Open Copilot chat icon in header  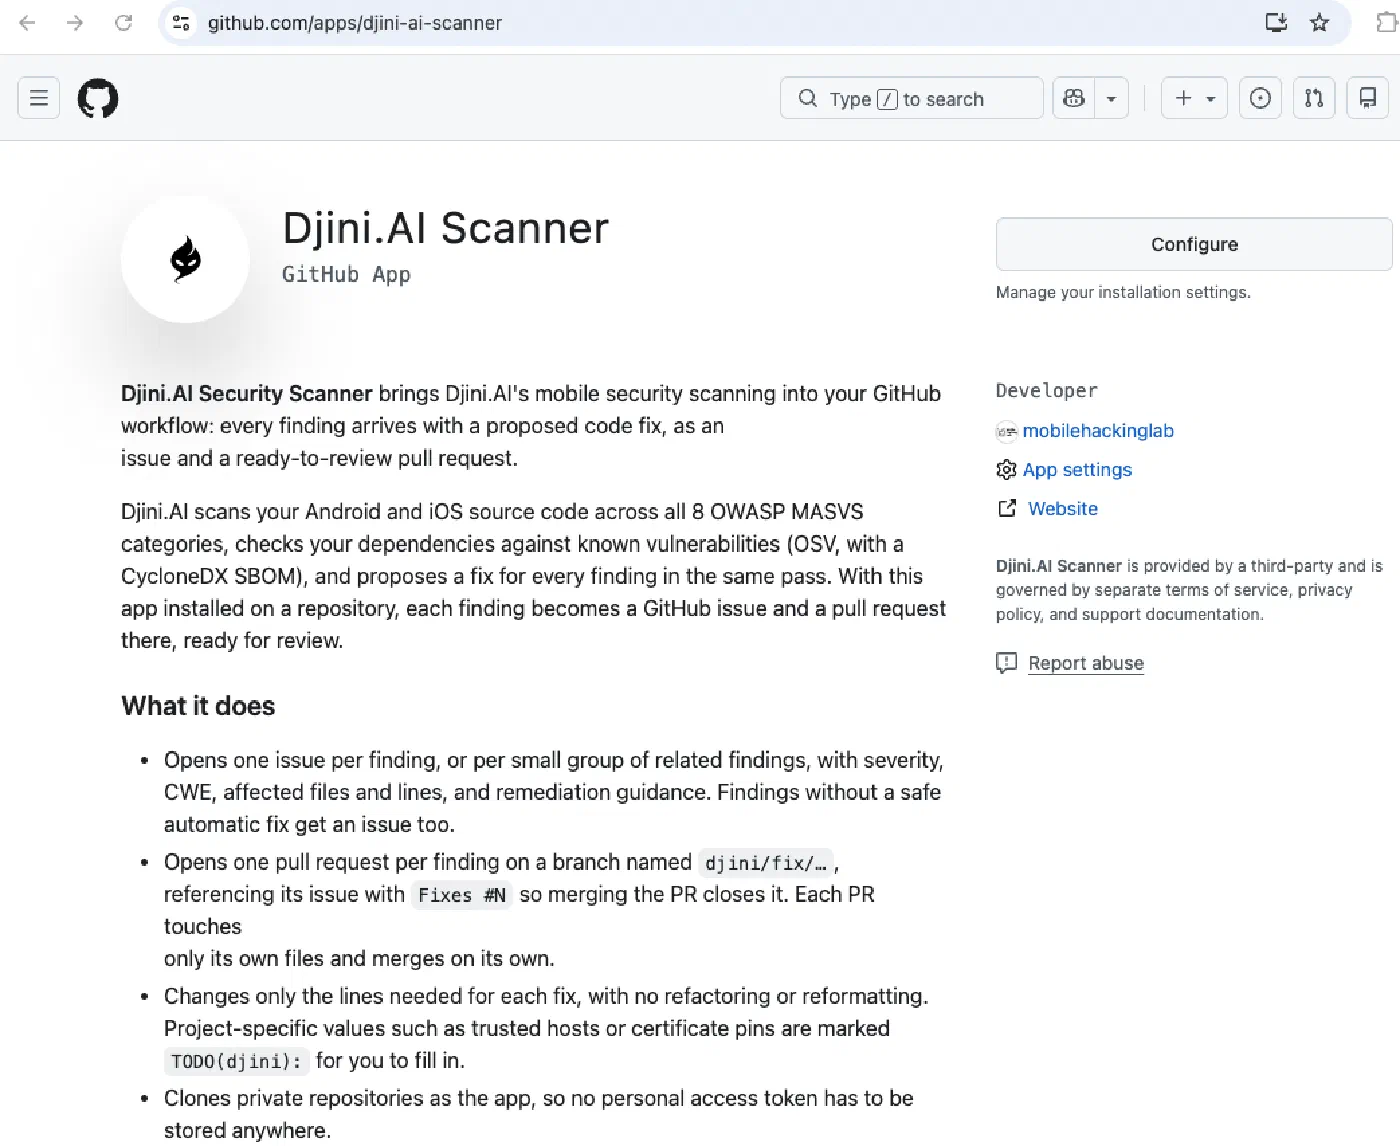point(1074,98)
